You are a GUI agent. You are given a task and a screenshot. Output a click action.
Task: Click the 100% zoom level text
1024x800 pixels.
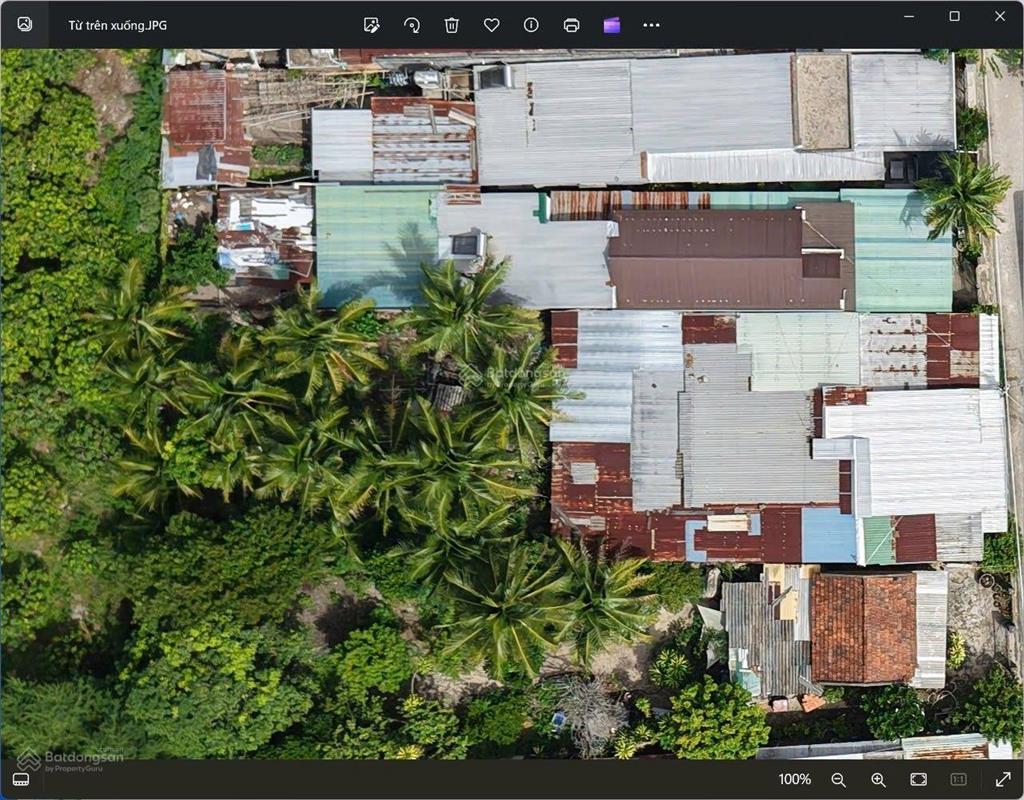(794, 780)
